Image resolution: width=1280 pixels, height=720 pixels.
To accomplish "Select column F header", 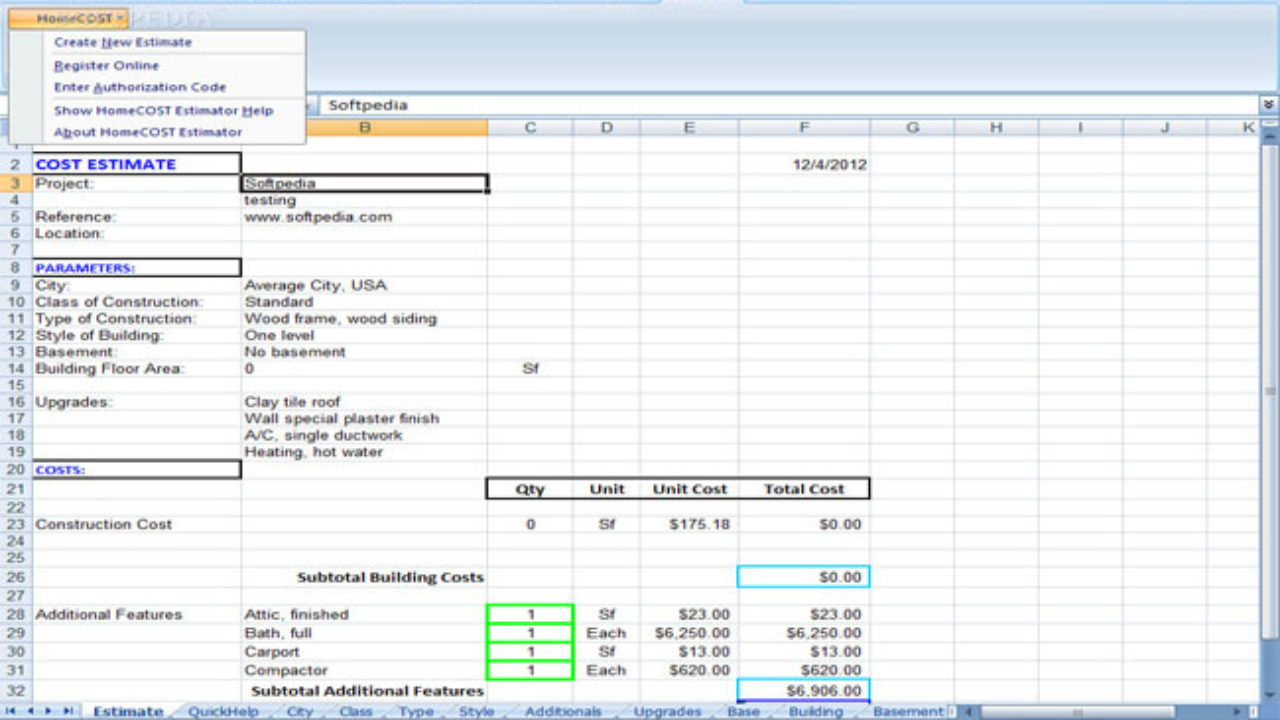I will (x=804, y=128).
